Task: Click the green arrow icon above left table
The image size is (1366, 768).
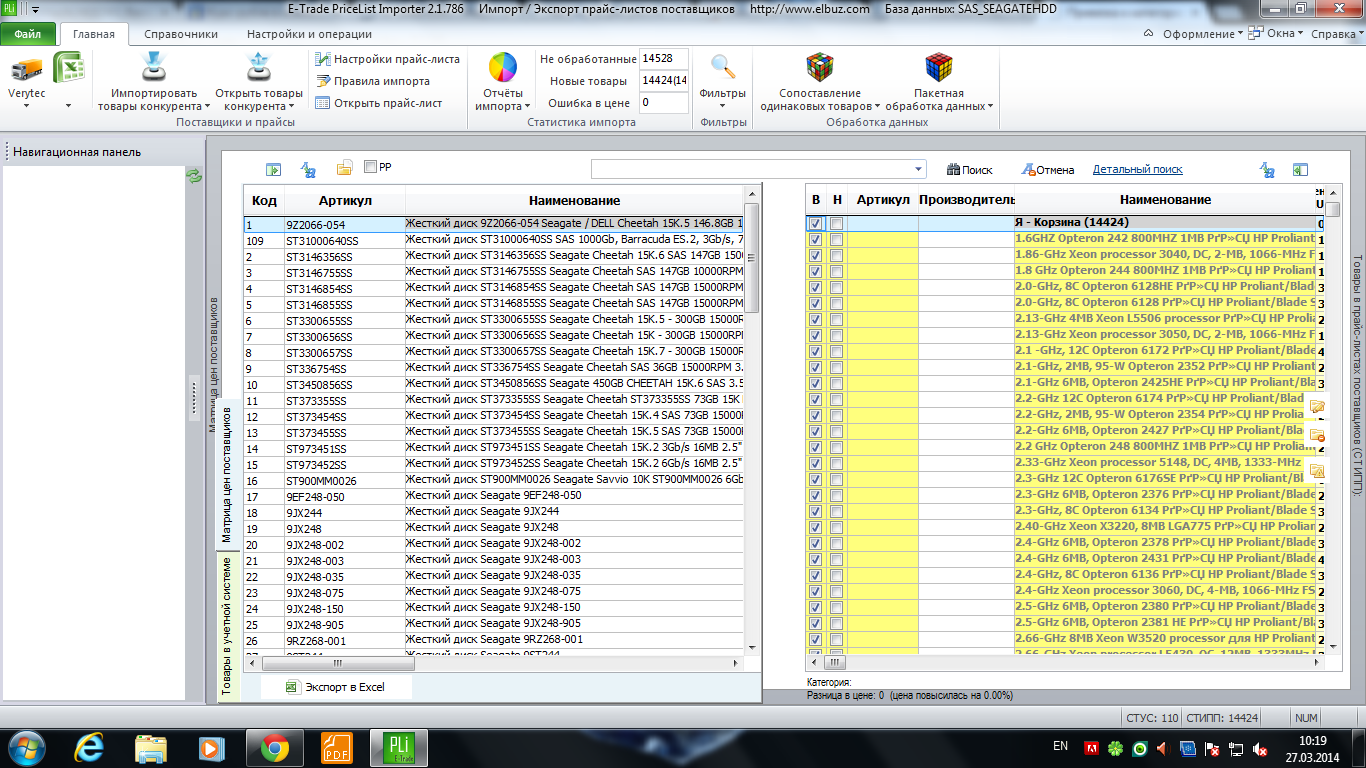Action: [273, 170]
